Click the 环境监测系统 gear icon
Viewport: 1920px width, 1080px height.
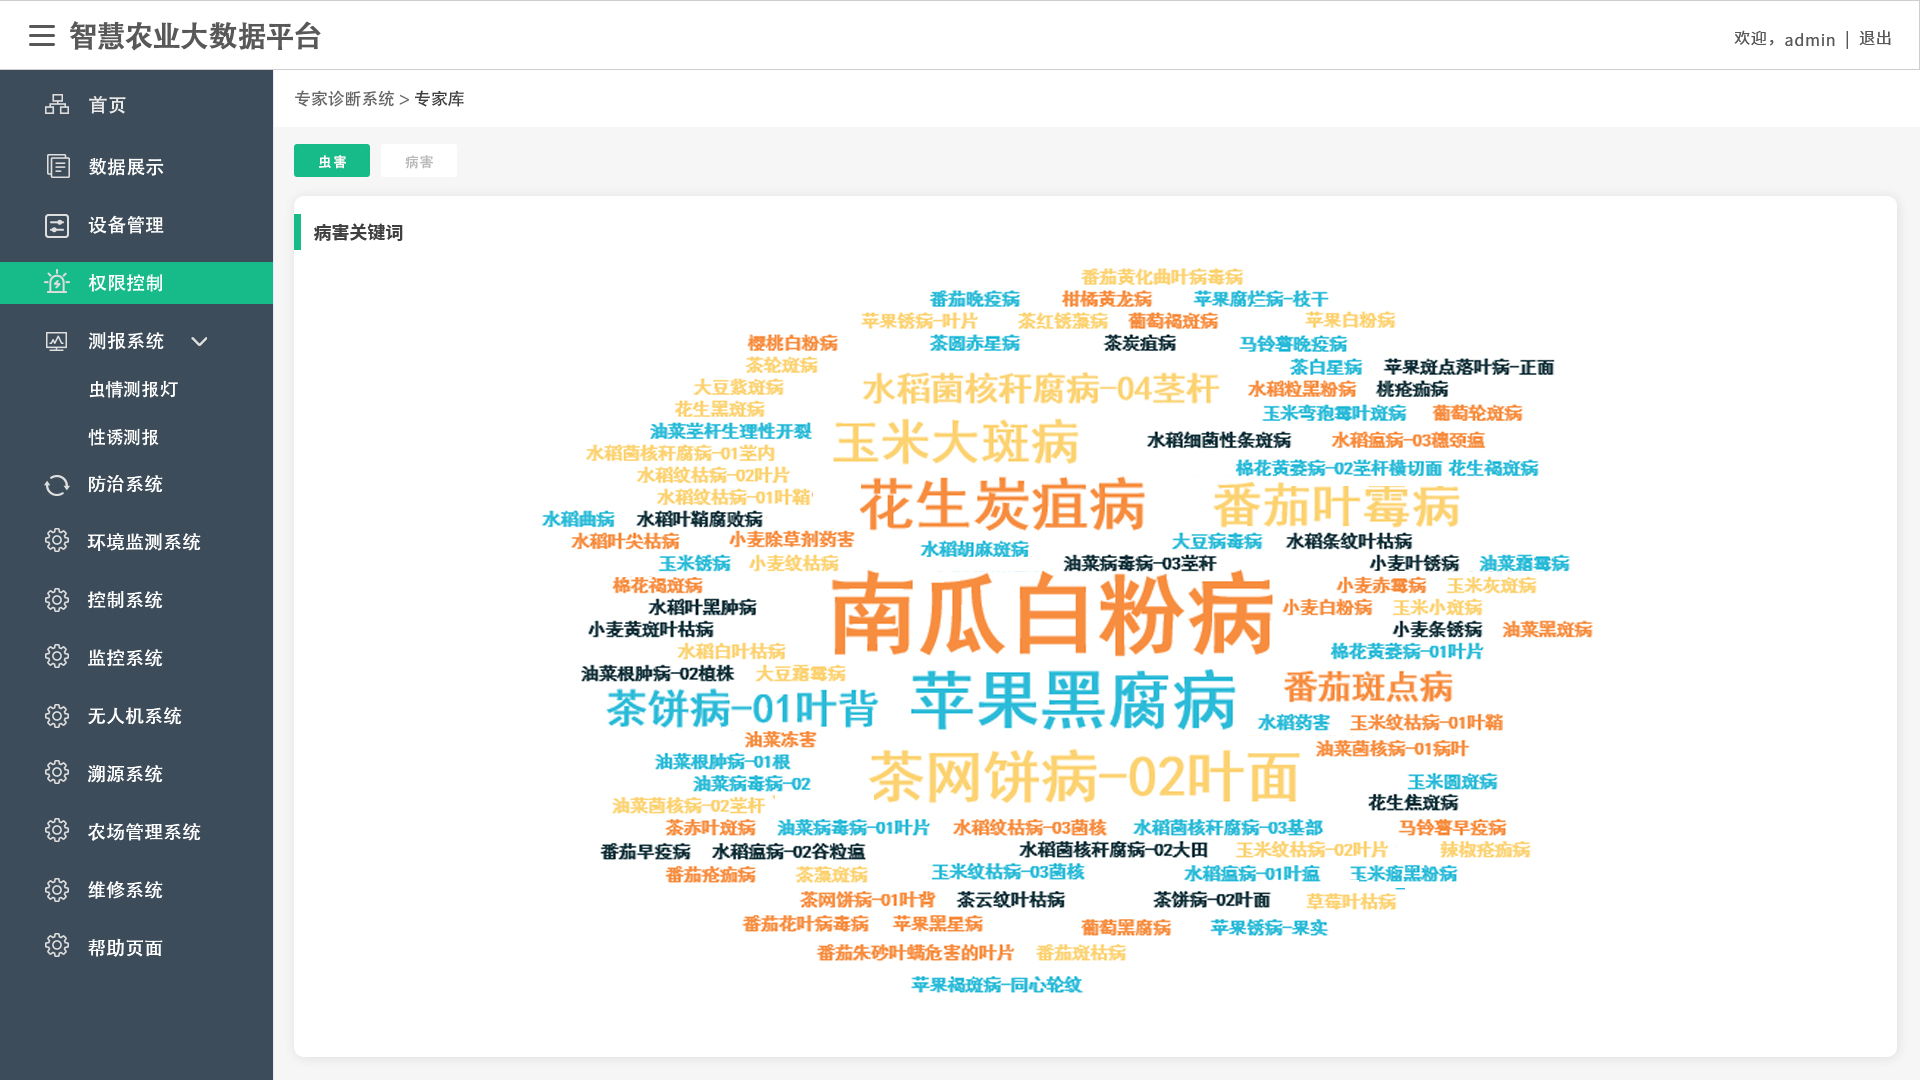(x=57, y=541)
